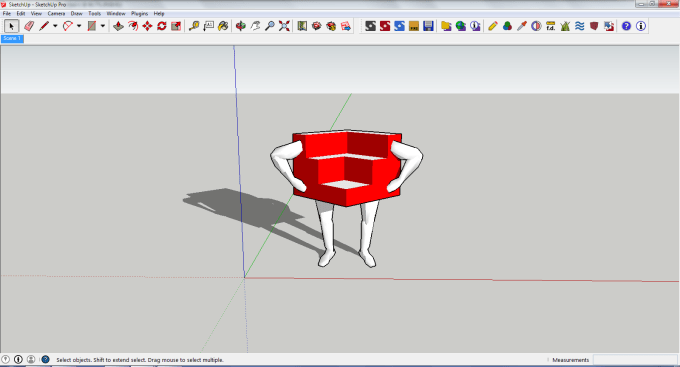680x367 pixels.
Task: Click the green grass plugin icon
Action: [x=565, y=26]
